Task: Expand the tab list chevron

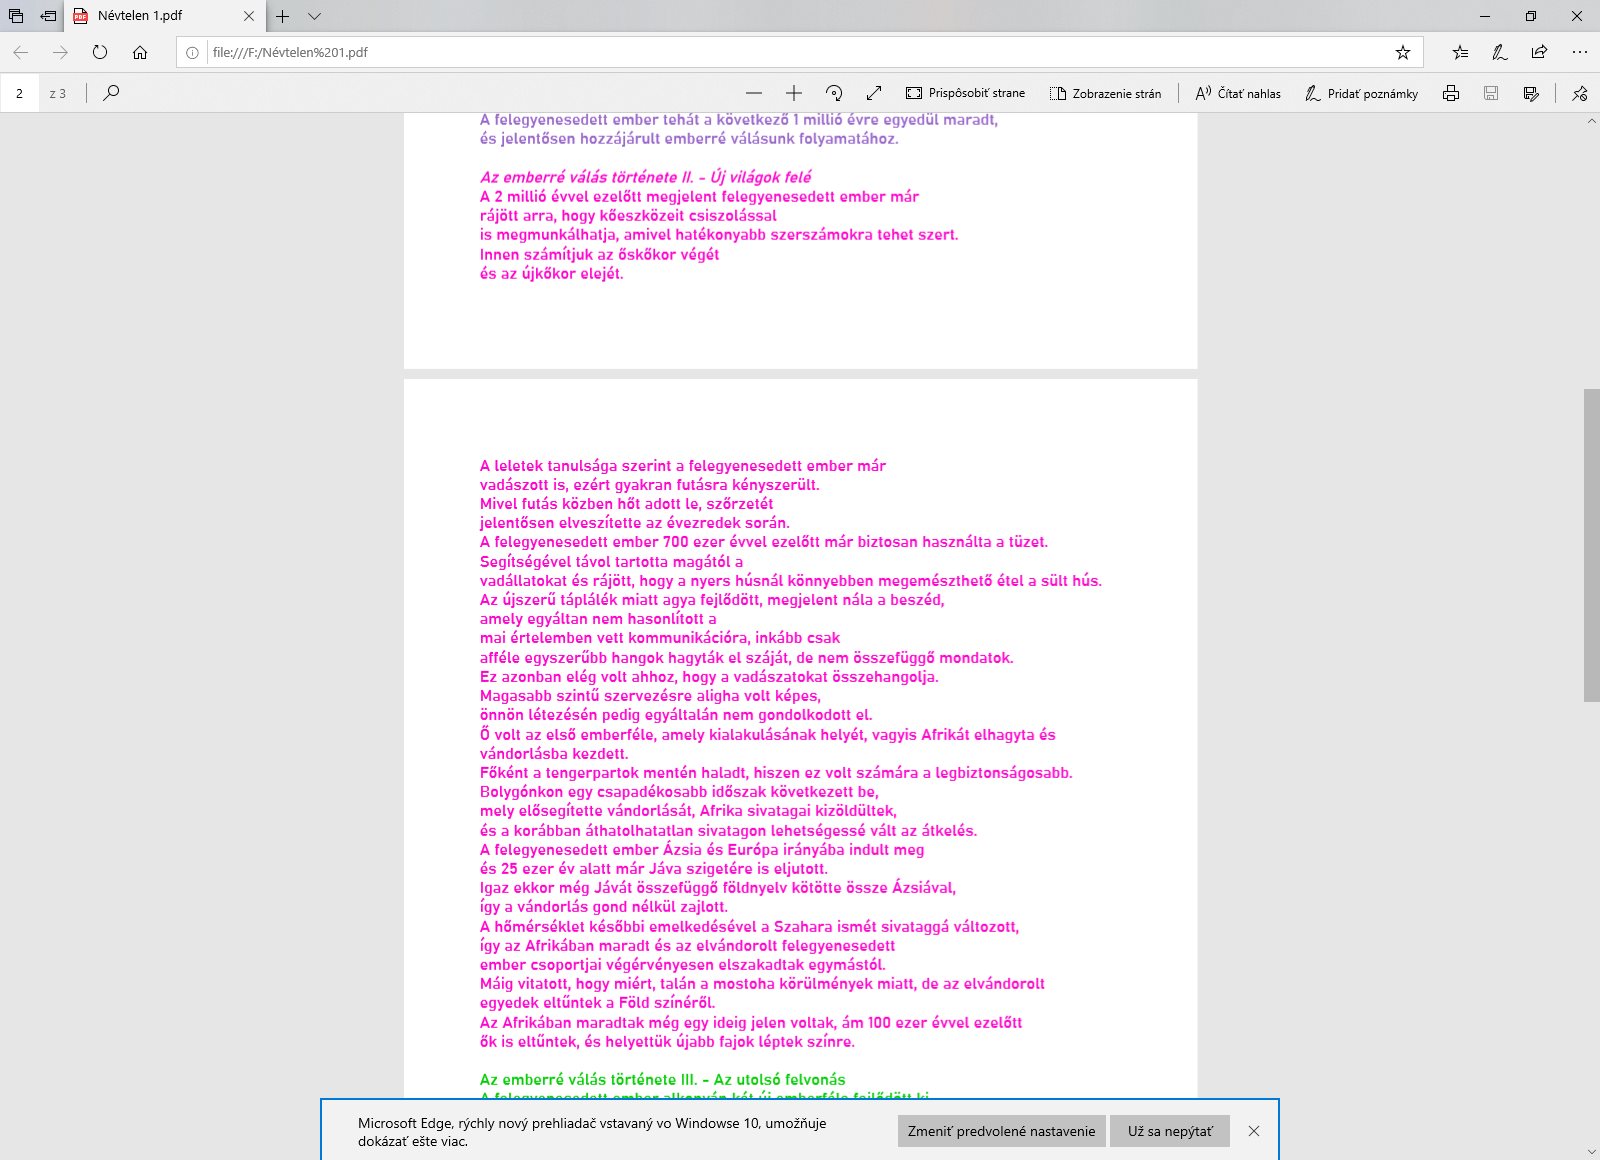Action: (314, 16)
